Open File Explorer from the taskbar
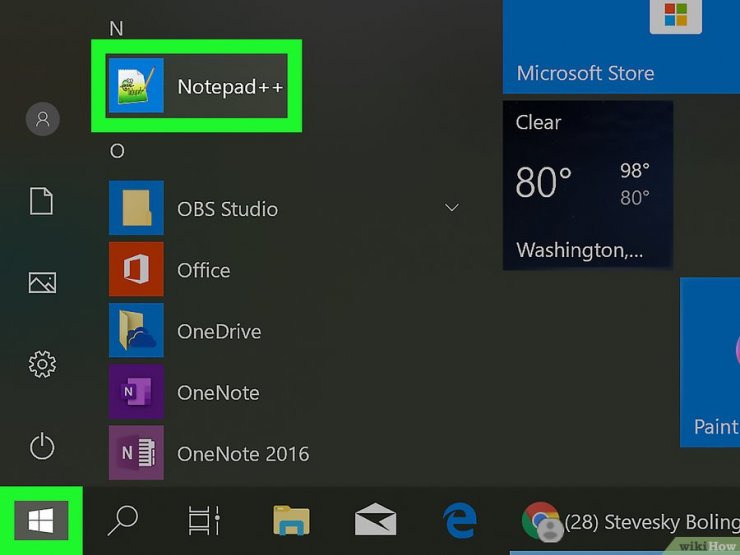Image resolution: width=740 pixels, height=555 pixels. pos(291,520)
